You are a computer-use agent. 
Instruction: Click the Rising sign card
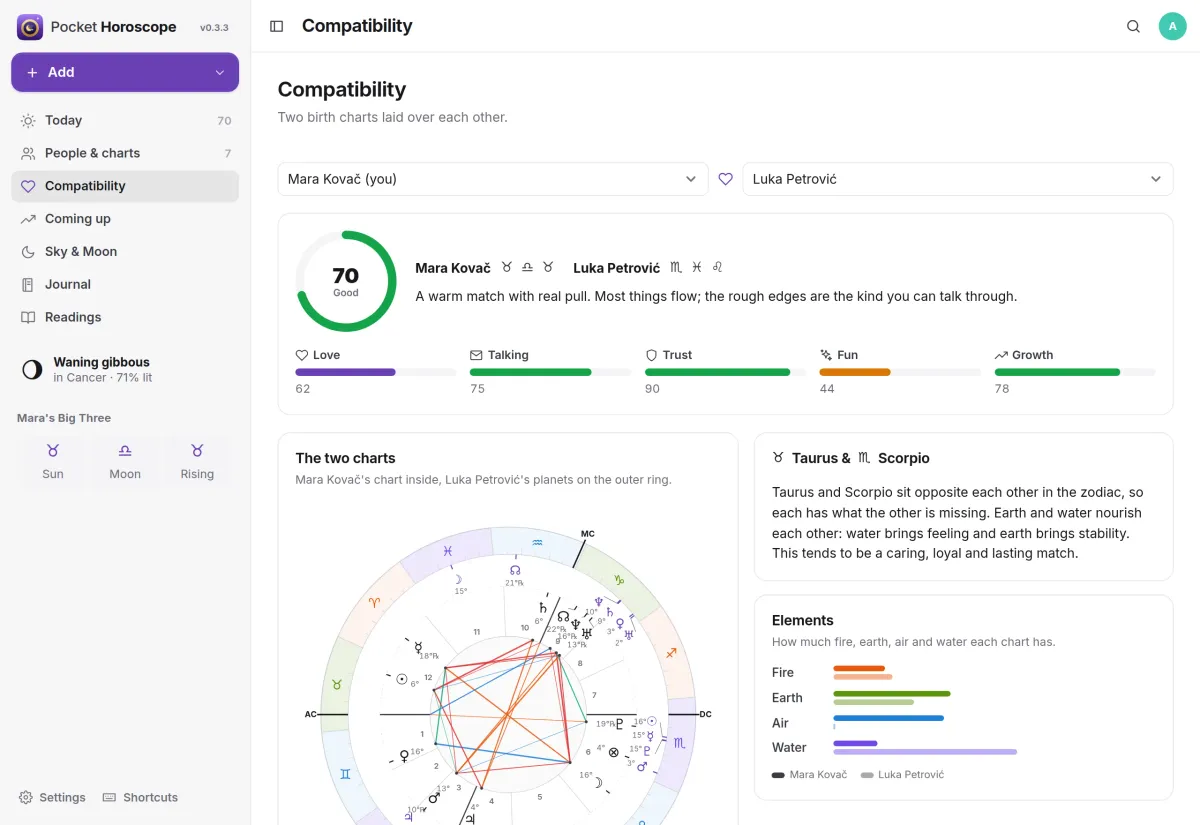pos(197,462)
